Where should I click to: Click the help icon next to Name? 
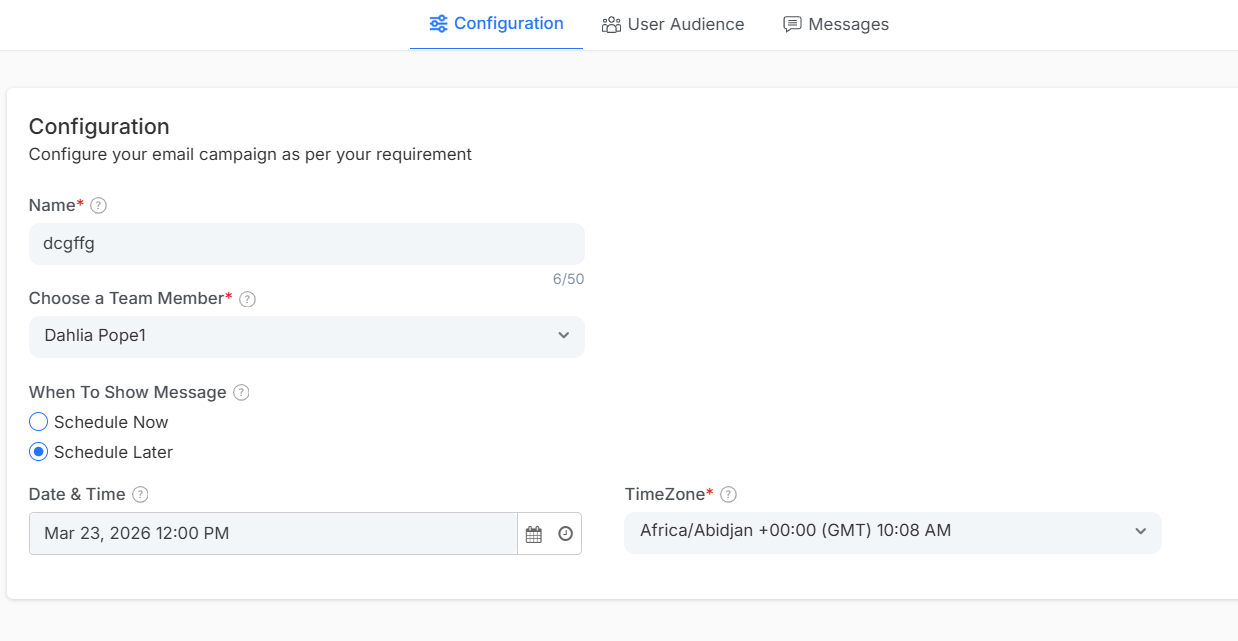click(98, 205)
